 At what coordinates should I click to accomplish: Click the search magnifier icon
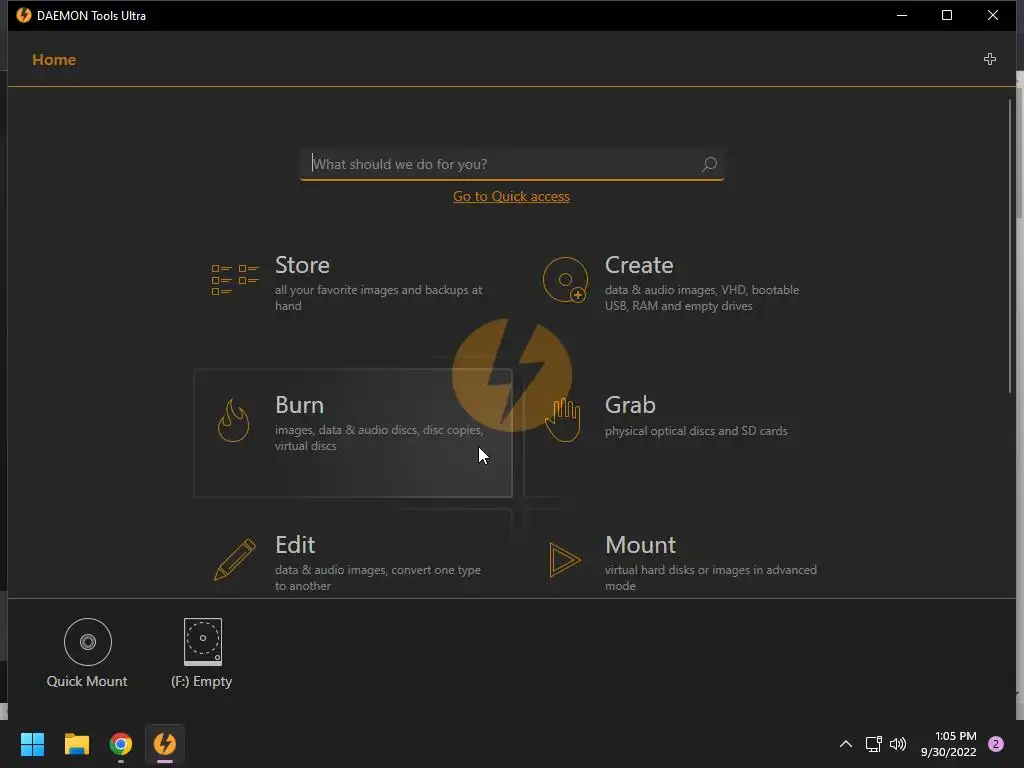709,165
